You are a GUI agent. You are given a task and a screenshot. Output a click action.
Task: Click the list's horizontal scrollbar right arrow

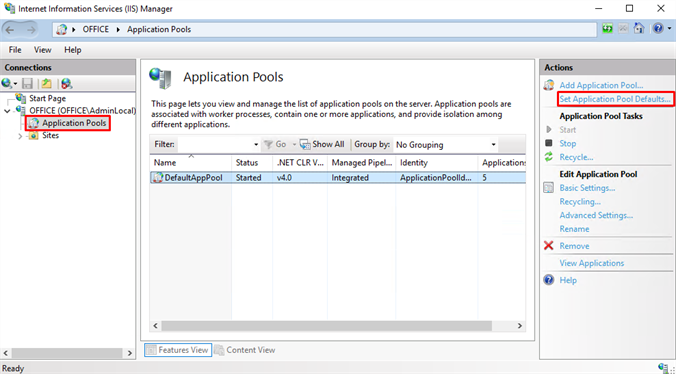520,326
